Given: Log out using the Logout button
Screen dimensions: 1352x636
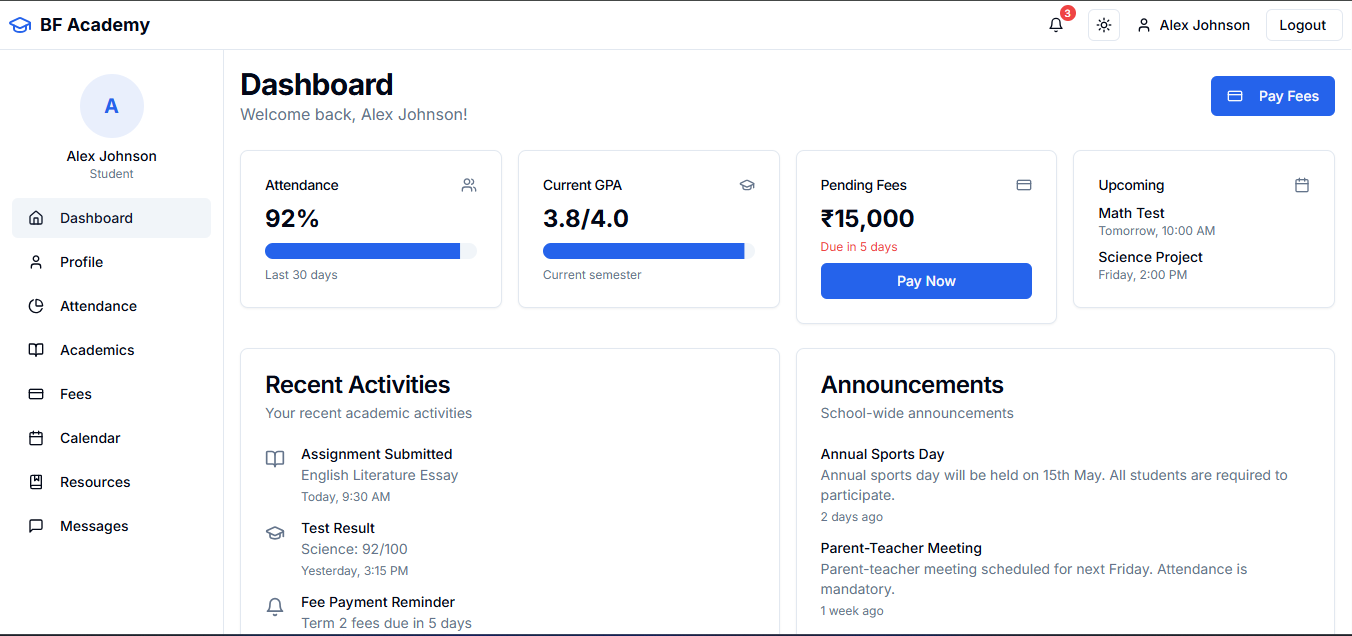Looking at the screenshot, I should tap(1302, 25).
